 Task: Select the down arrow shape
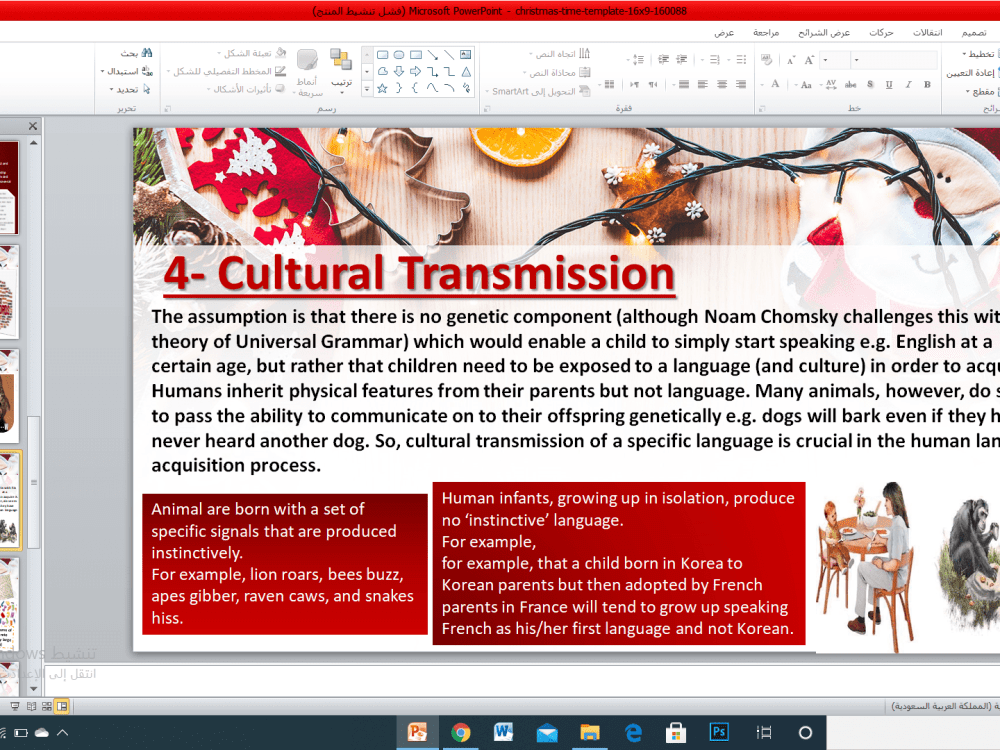tap(399, 71)
